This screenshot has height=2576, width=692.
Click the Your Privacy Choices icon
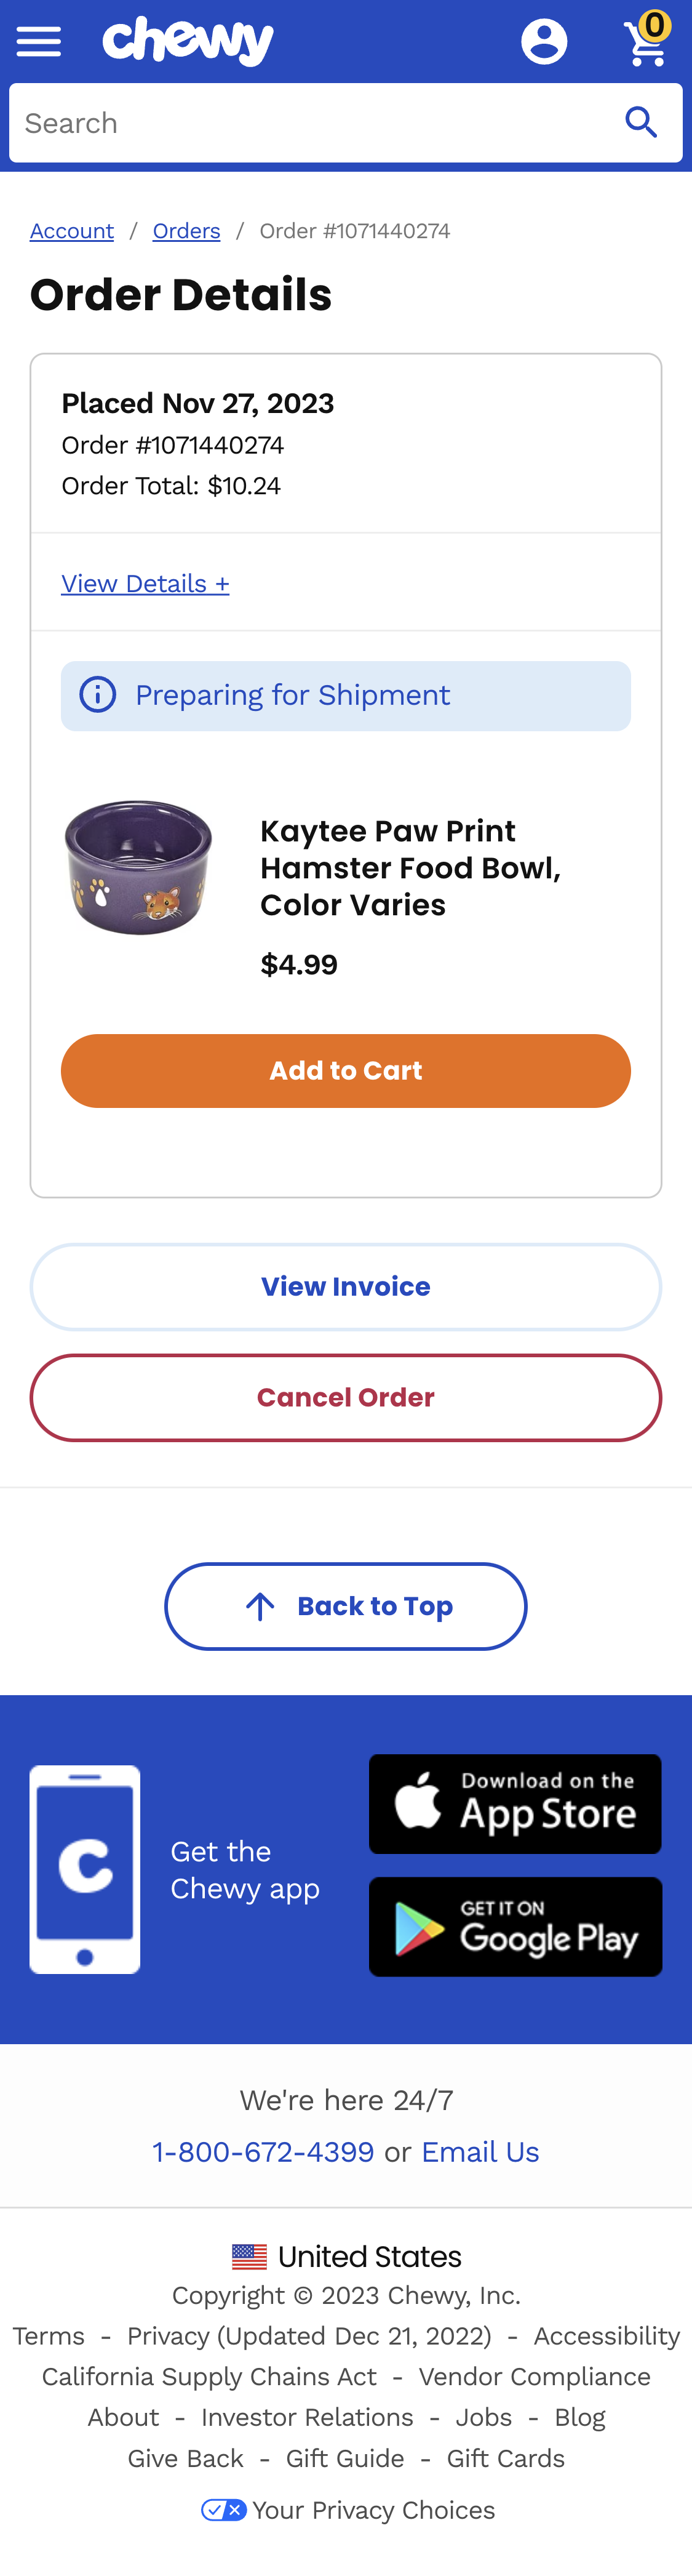pos(223,2509)
